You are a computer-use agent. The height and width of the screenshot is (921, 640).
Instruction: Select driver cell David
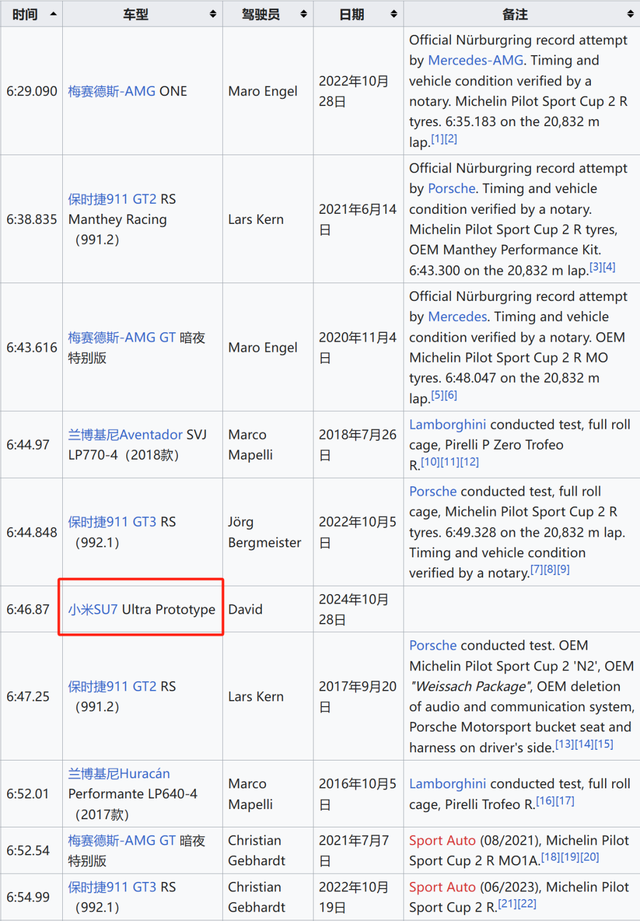coord(268,609)
